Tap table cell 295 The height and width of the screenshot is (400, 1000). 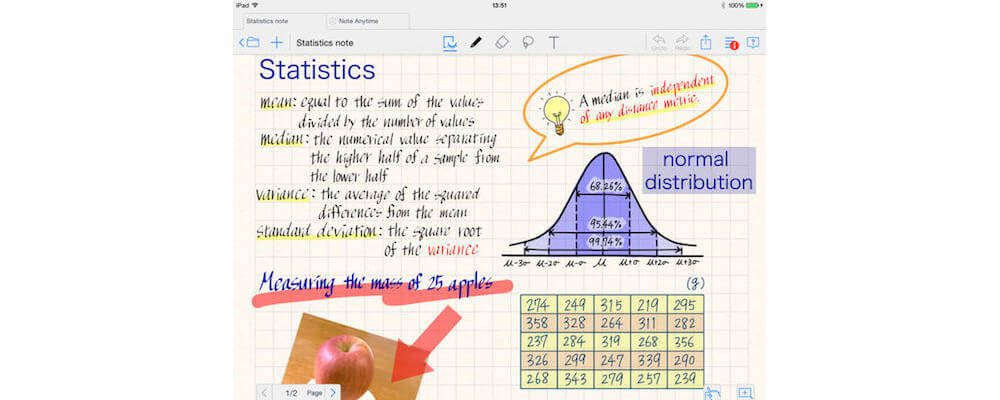686,304
